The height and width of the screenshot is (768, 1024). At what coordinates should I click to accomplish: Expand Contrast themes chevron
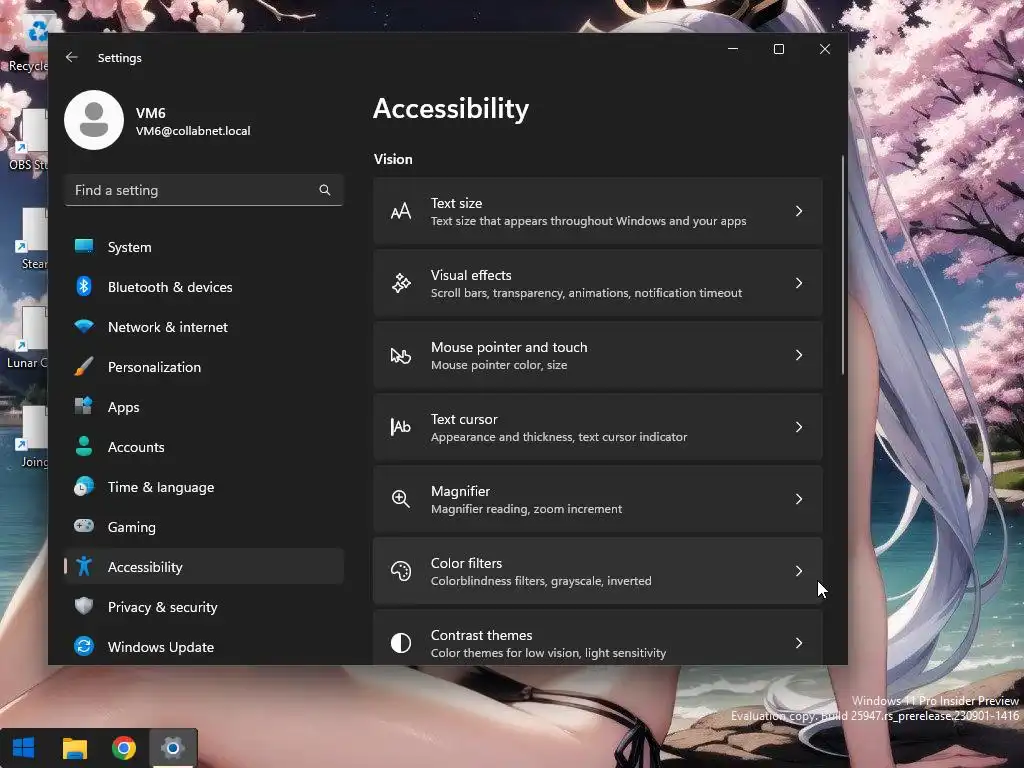[799, 643]
